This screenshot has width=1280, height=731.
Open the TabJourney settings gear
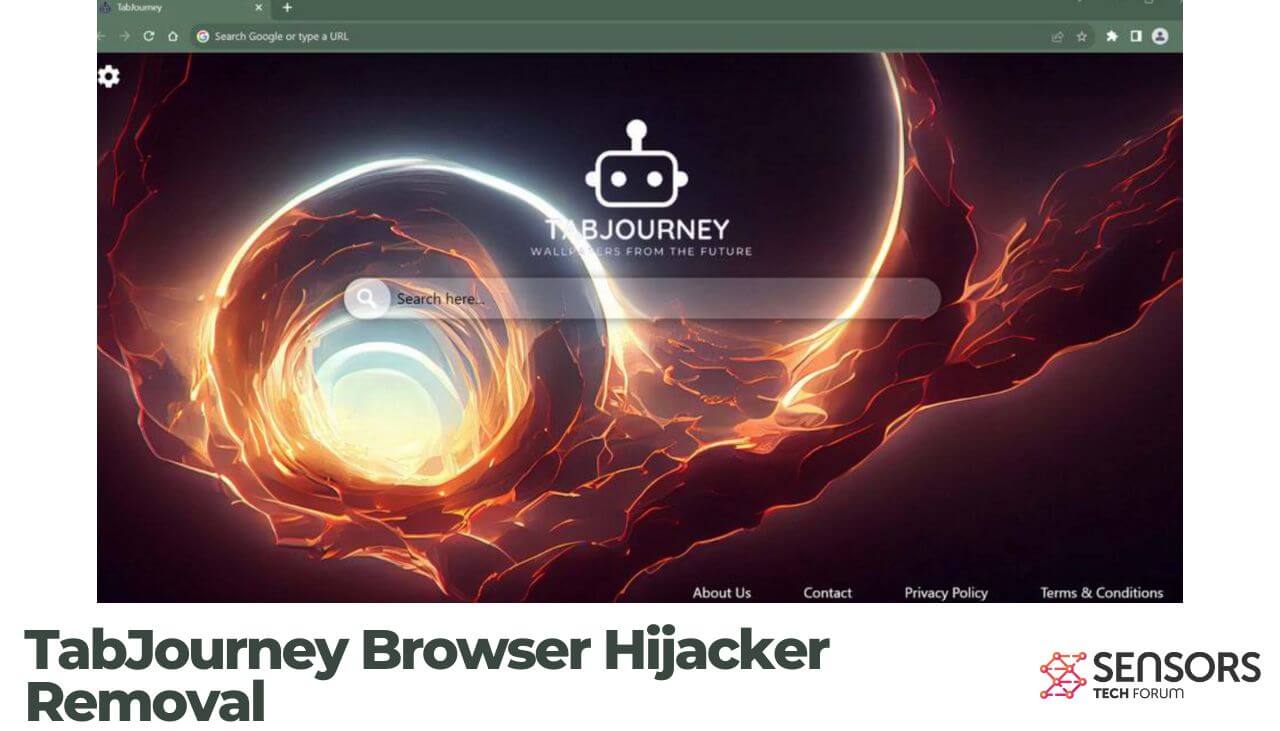point(106,74)
